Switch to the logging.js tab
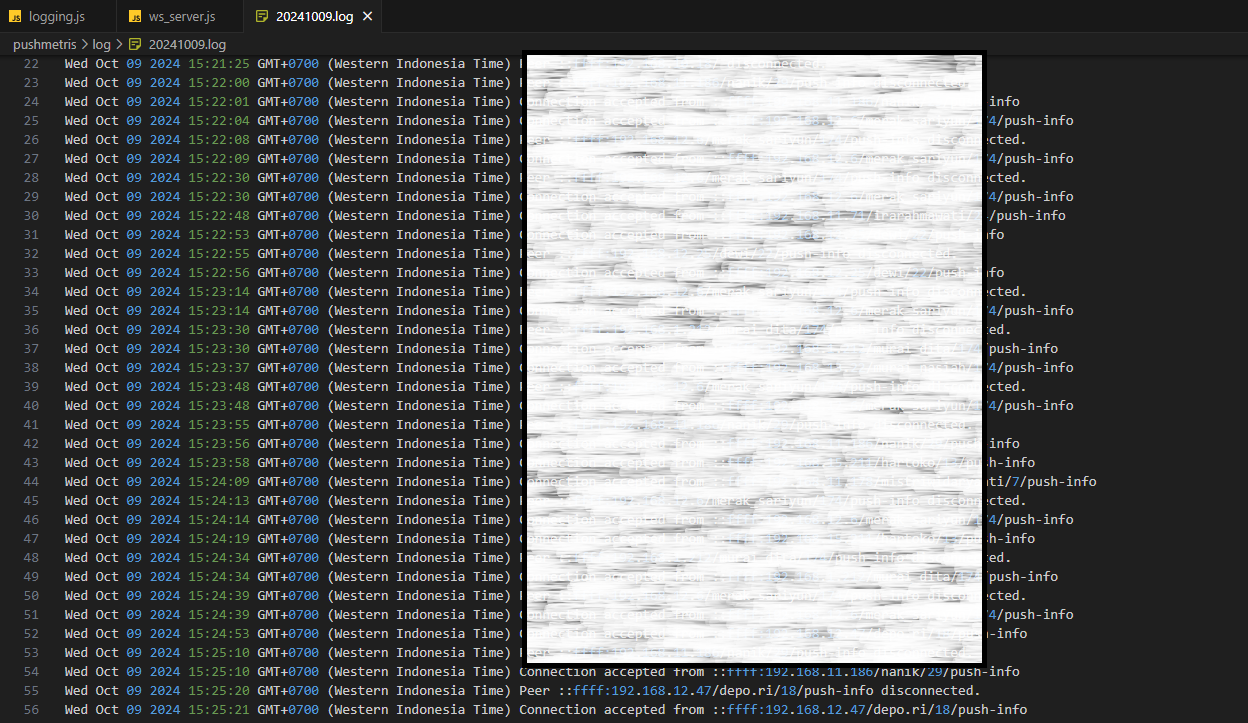Screen dimensions: 1248x723 pos(57,16)
